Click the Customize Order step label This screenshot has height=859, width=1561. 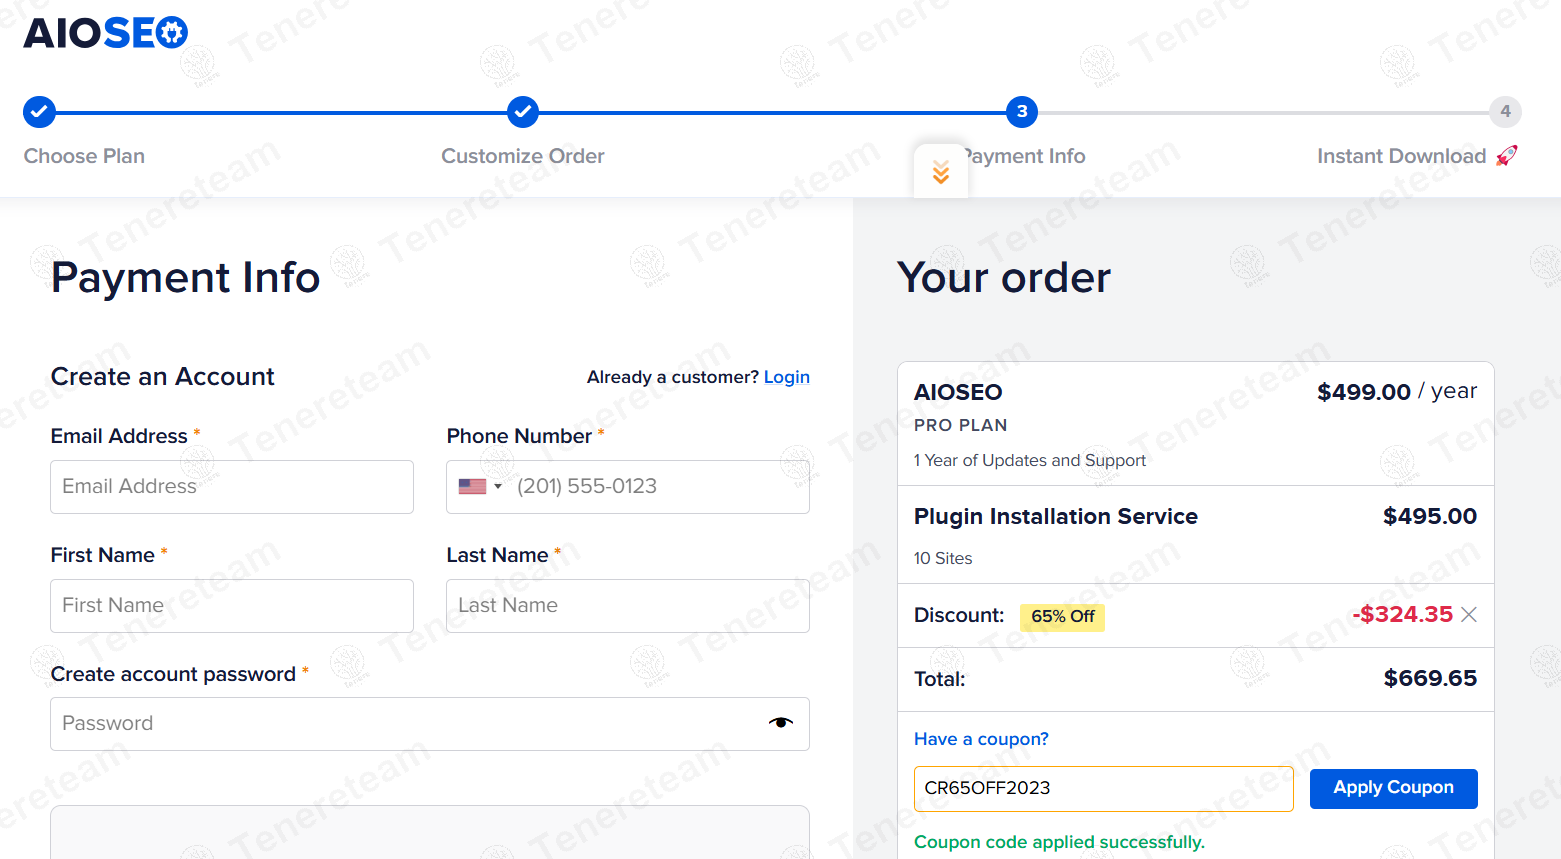coord(522,156)
